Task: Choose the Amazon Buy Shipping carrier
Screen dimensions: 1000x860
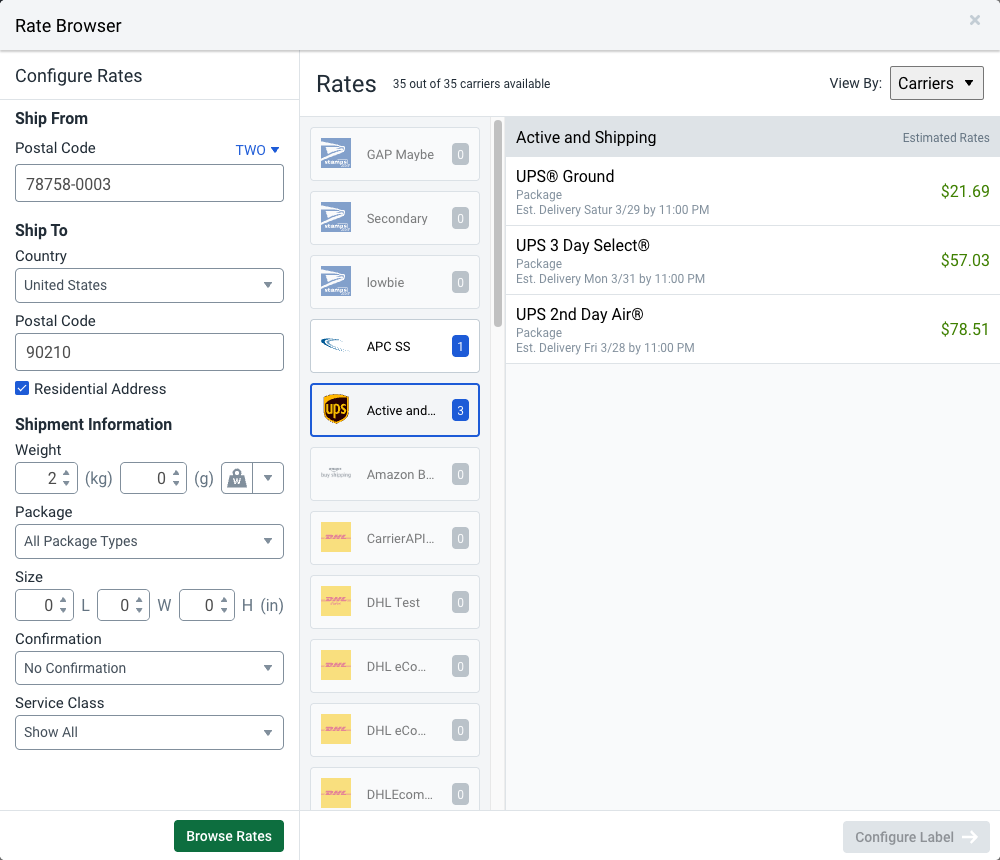Action: pos(395,474)
